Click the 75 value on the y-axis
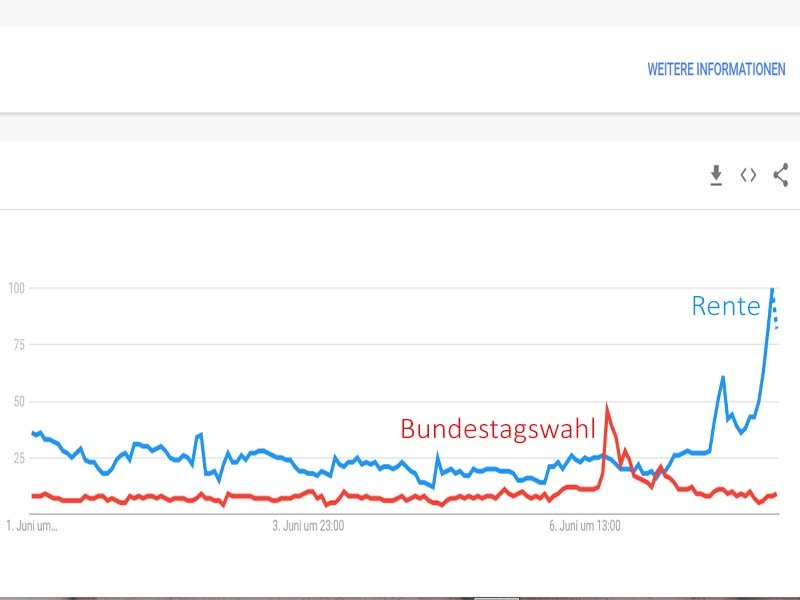800x600 pixels. [18, 345]
